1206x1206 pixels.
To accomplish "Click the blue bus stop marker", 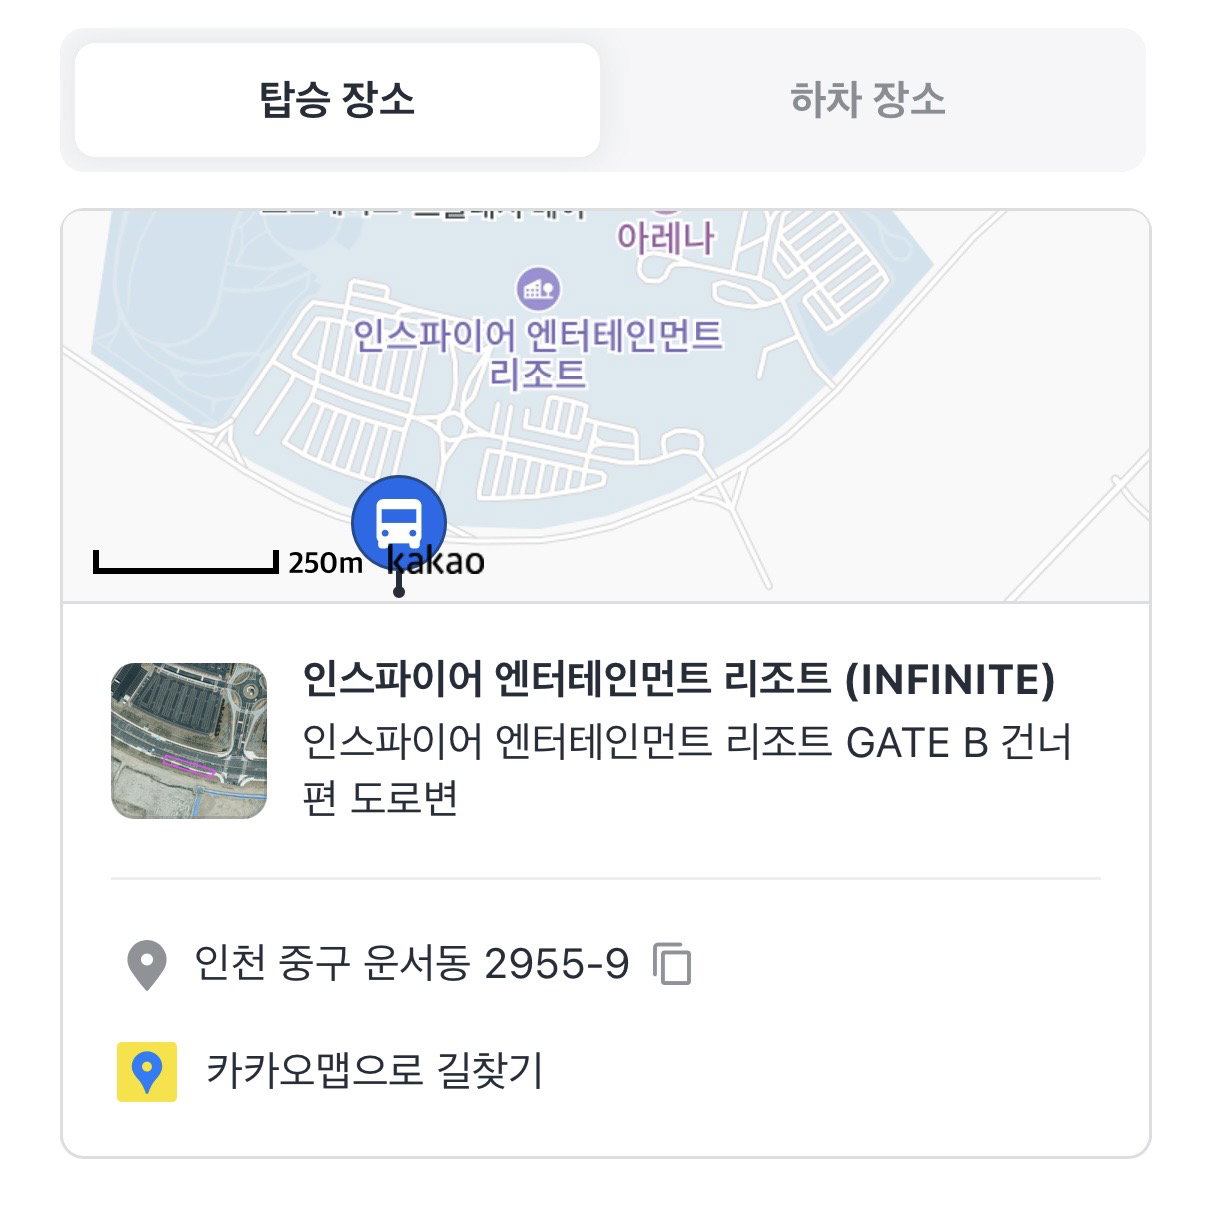I will coord(398,523).
